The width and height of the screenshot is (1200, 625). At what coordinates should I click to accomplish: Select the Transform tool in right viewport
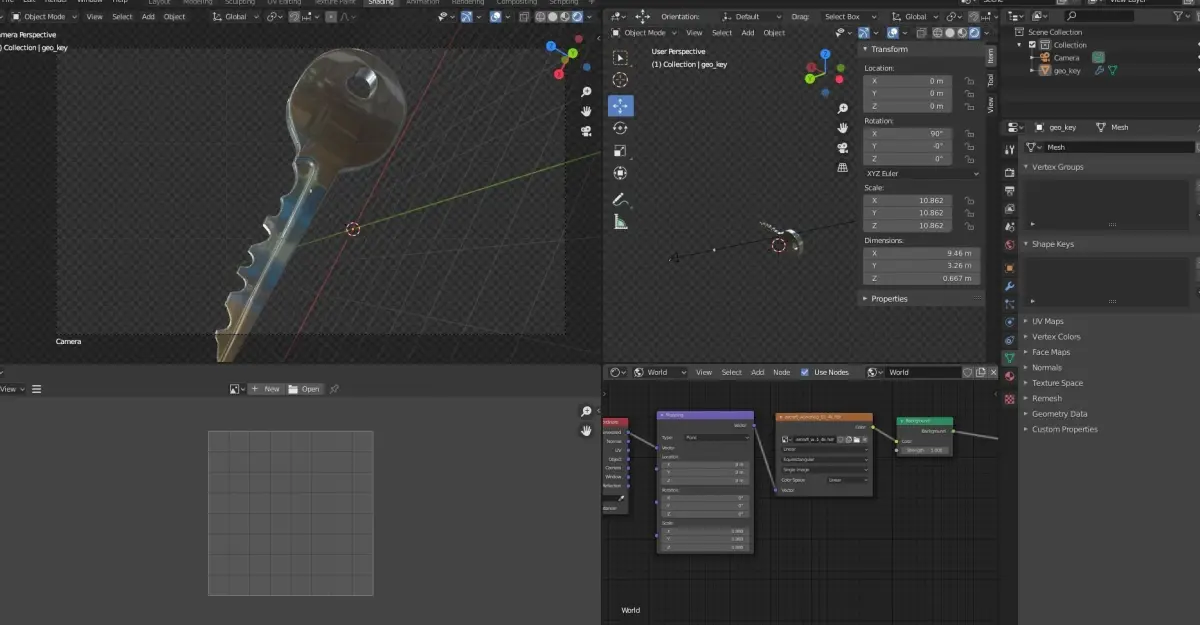(620, 173)
